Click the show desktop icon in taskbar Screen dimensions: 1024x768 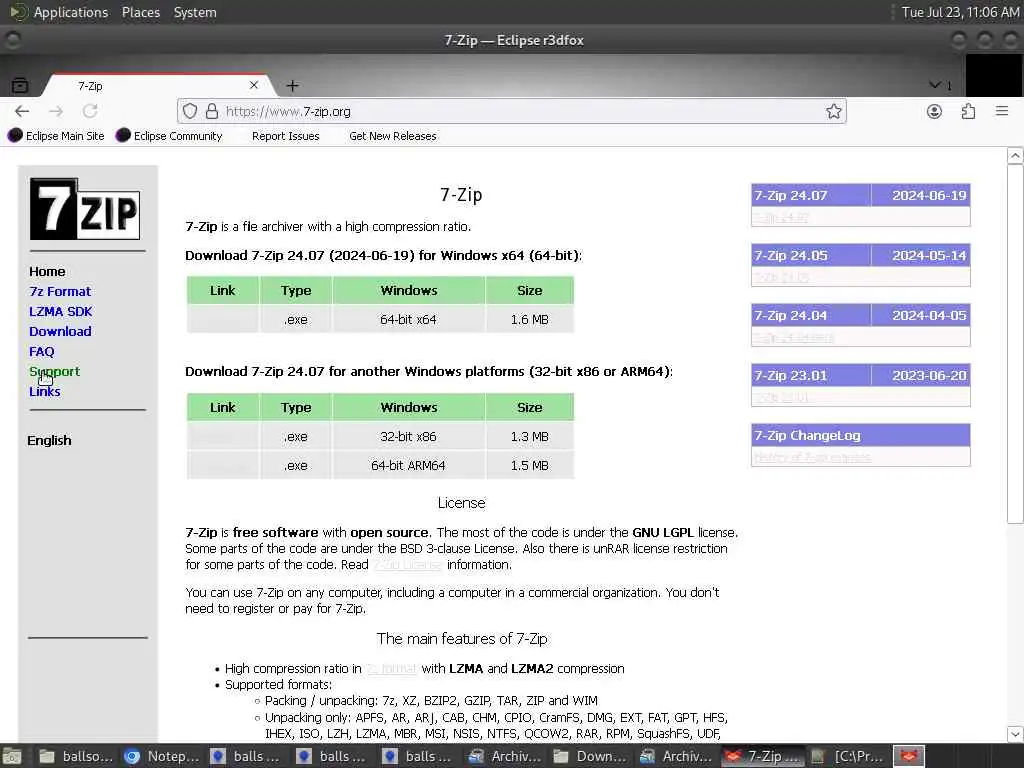coord(12,756)
